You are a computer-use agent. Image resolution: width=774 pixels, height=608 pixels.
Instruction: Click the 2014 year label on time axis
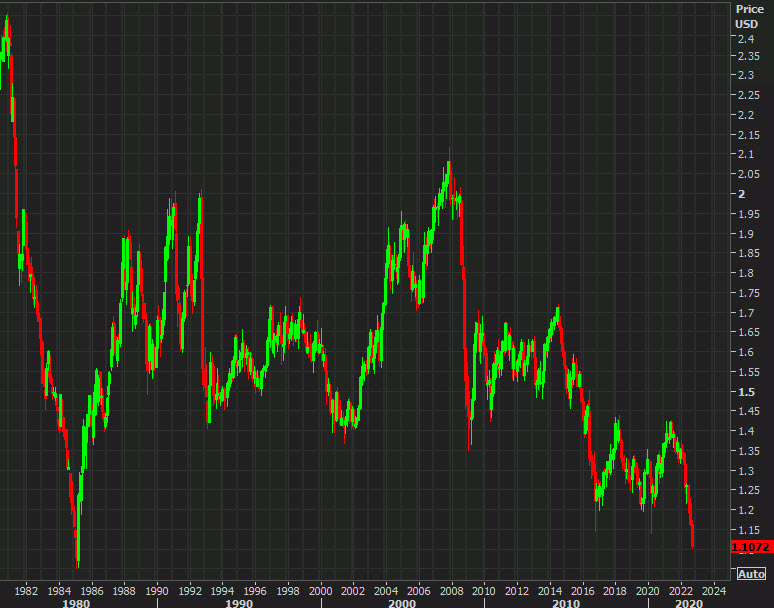(x=549, y=591)
